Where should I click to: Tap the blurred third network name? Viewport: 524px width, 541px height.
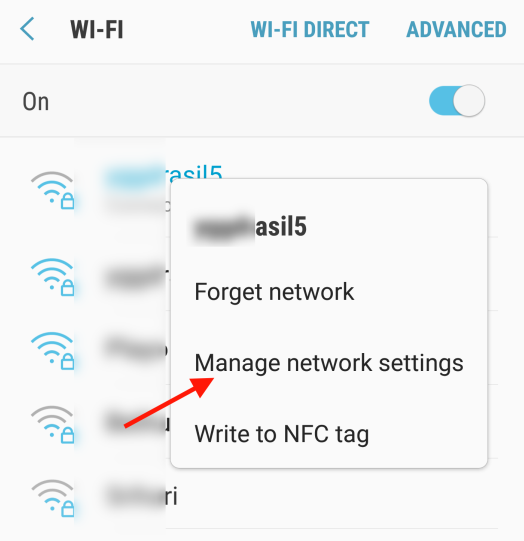(137, 349)
